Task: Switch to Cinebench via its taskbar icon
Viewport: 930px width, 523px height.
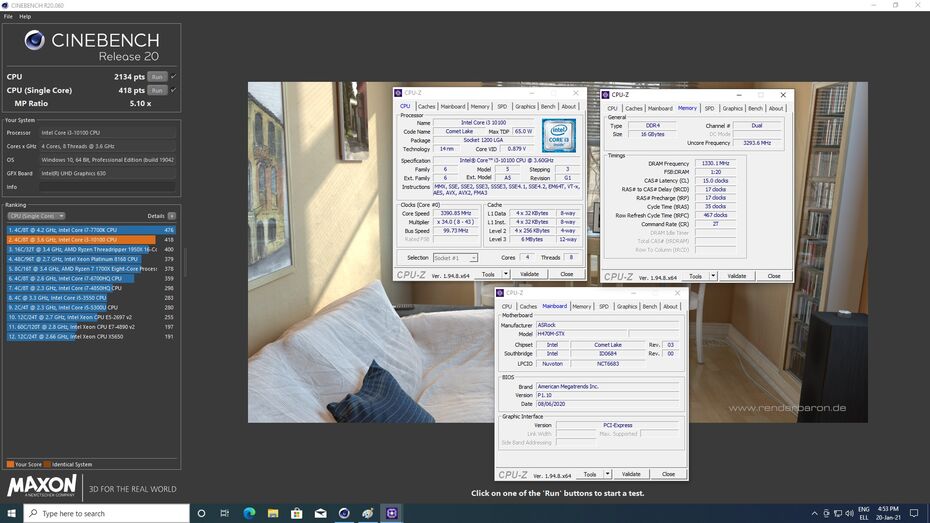Action: pyautogui.click(x=344, y=514)
